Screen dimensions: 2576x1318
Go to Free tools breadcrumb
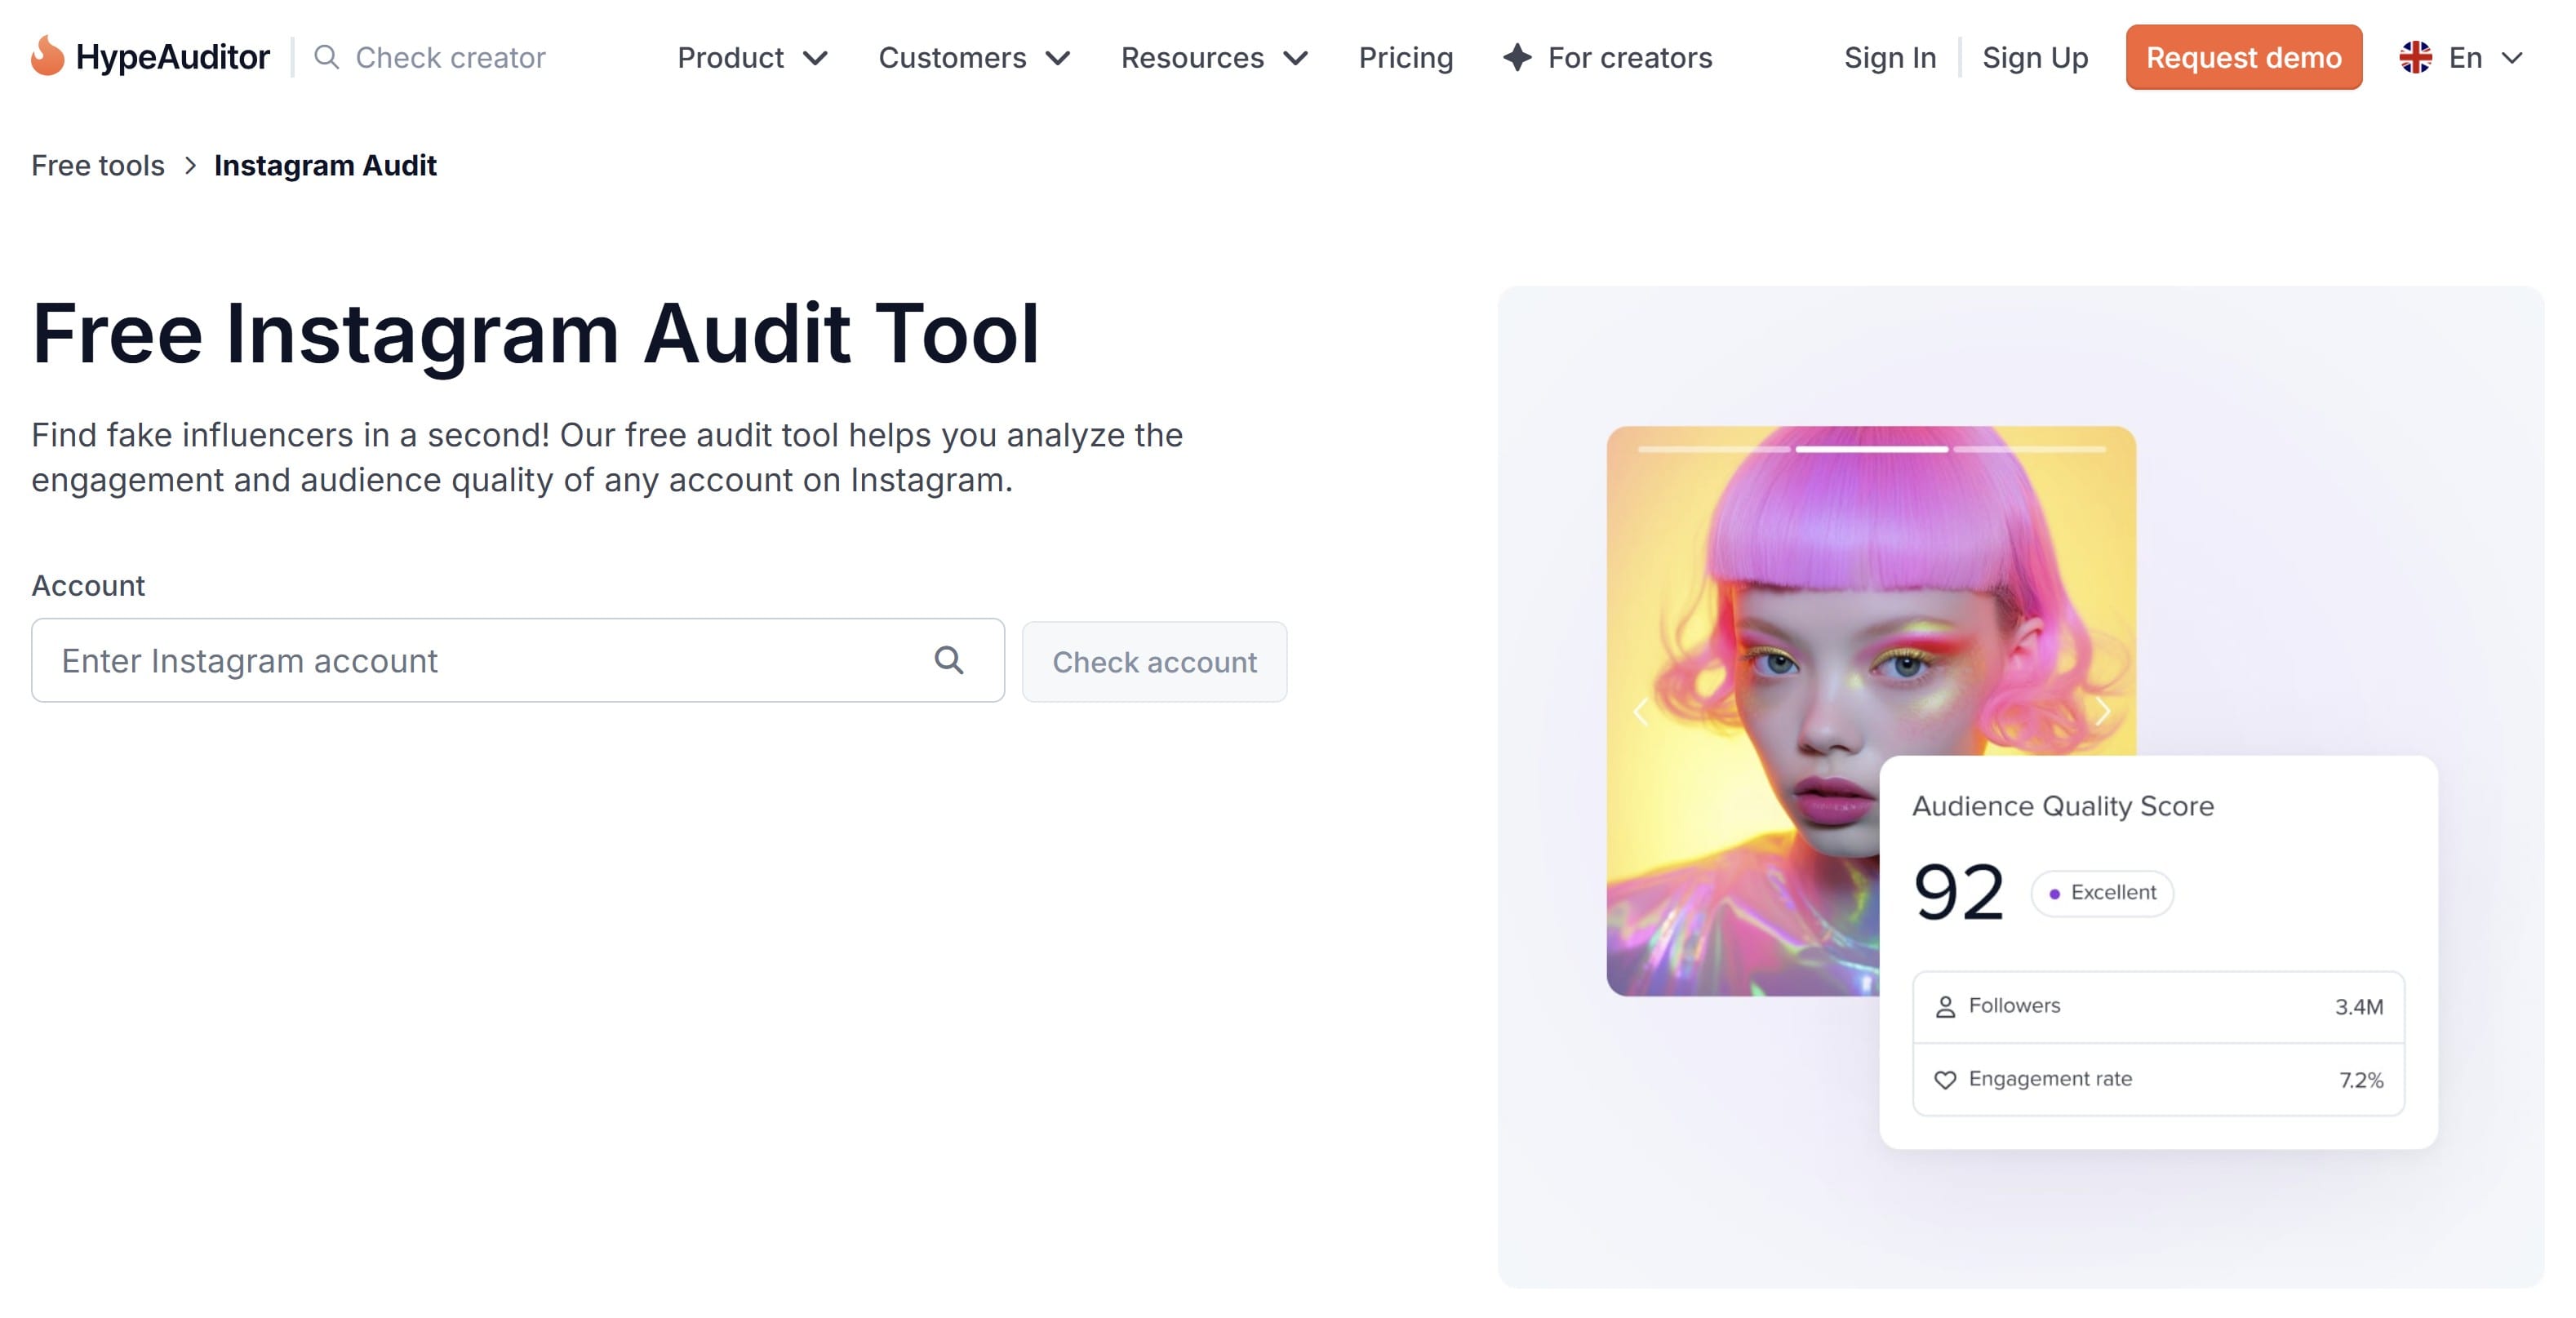point(98,165)
